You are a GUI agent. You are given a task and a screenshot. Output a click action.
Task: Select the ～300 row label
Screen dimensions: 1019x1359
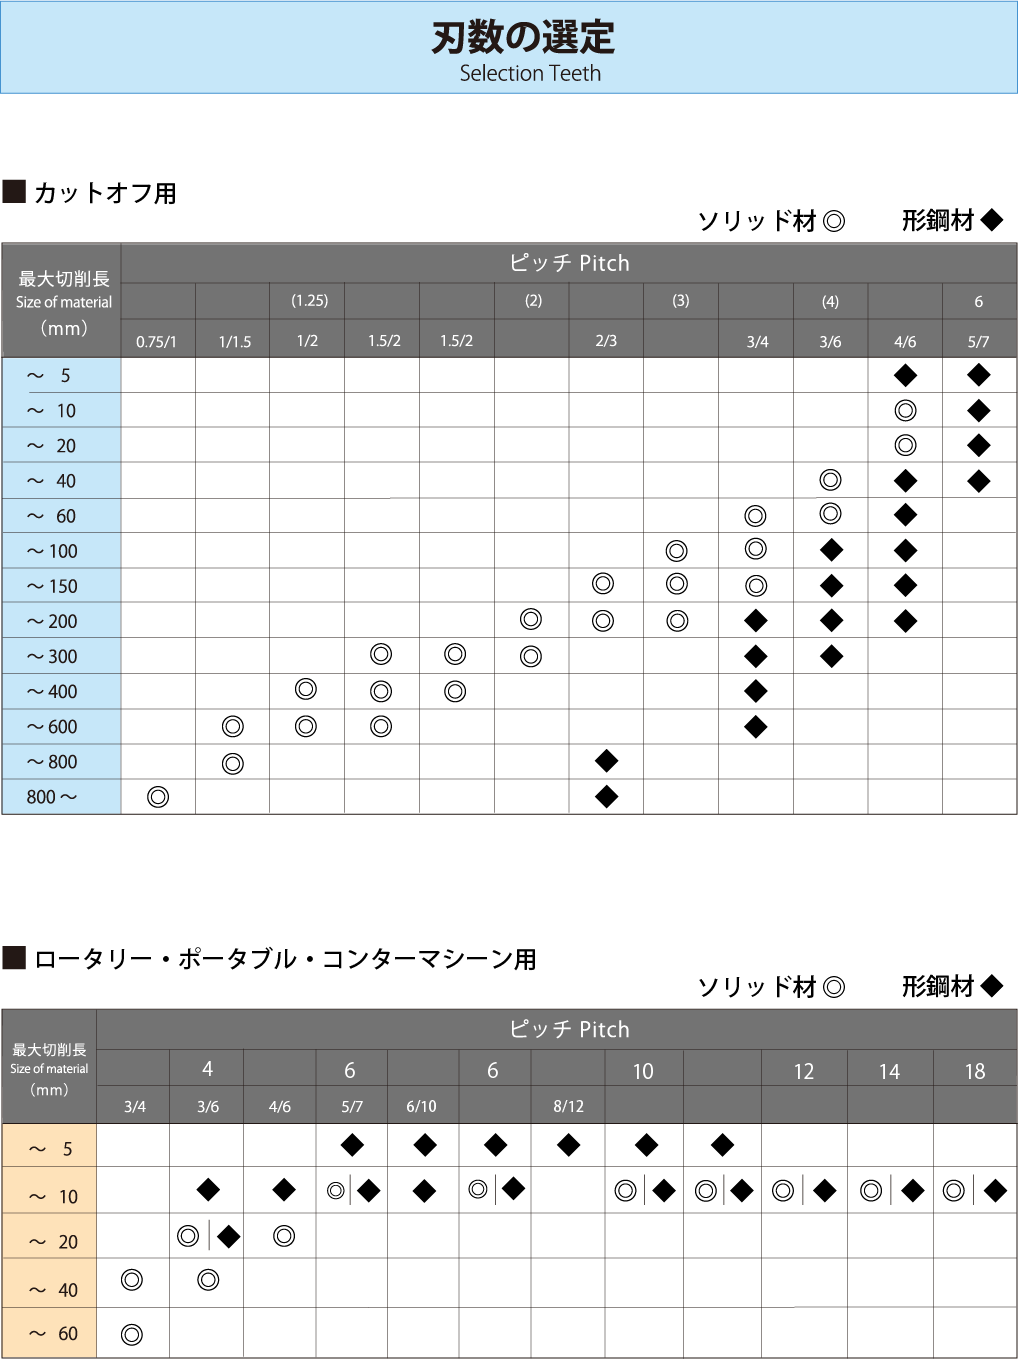[x=52, y=656]
